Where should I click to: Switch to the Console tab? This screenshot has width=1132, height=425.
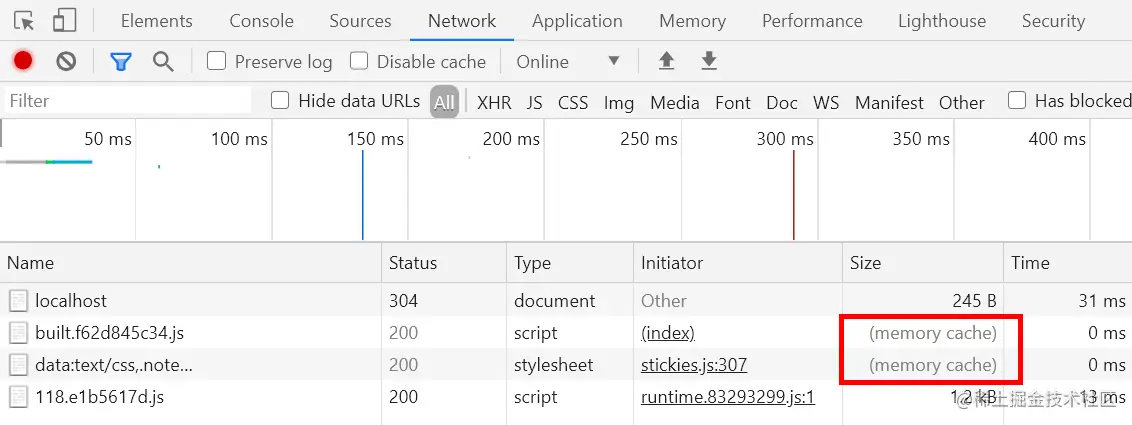pyautogui.click(x=261, y=21)
